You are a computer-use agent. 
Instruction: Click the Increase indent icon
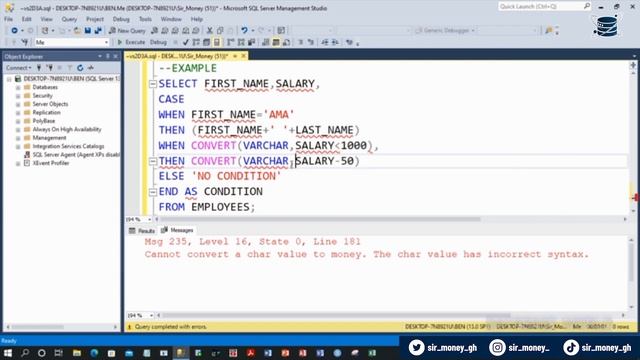tap(335, 42)
